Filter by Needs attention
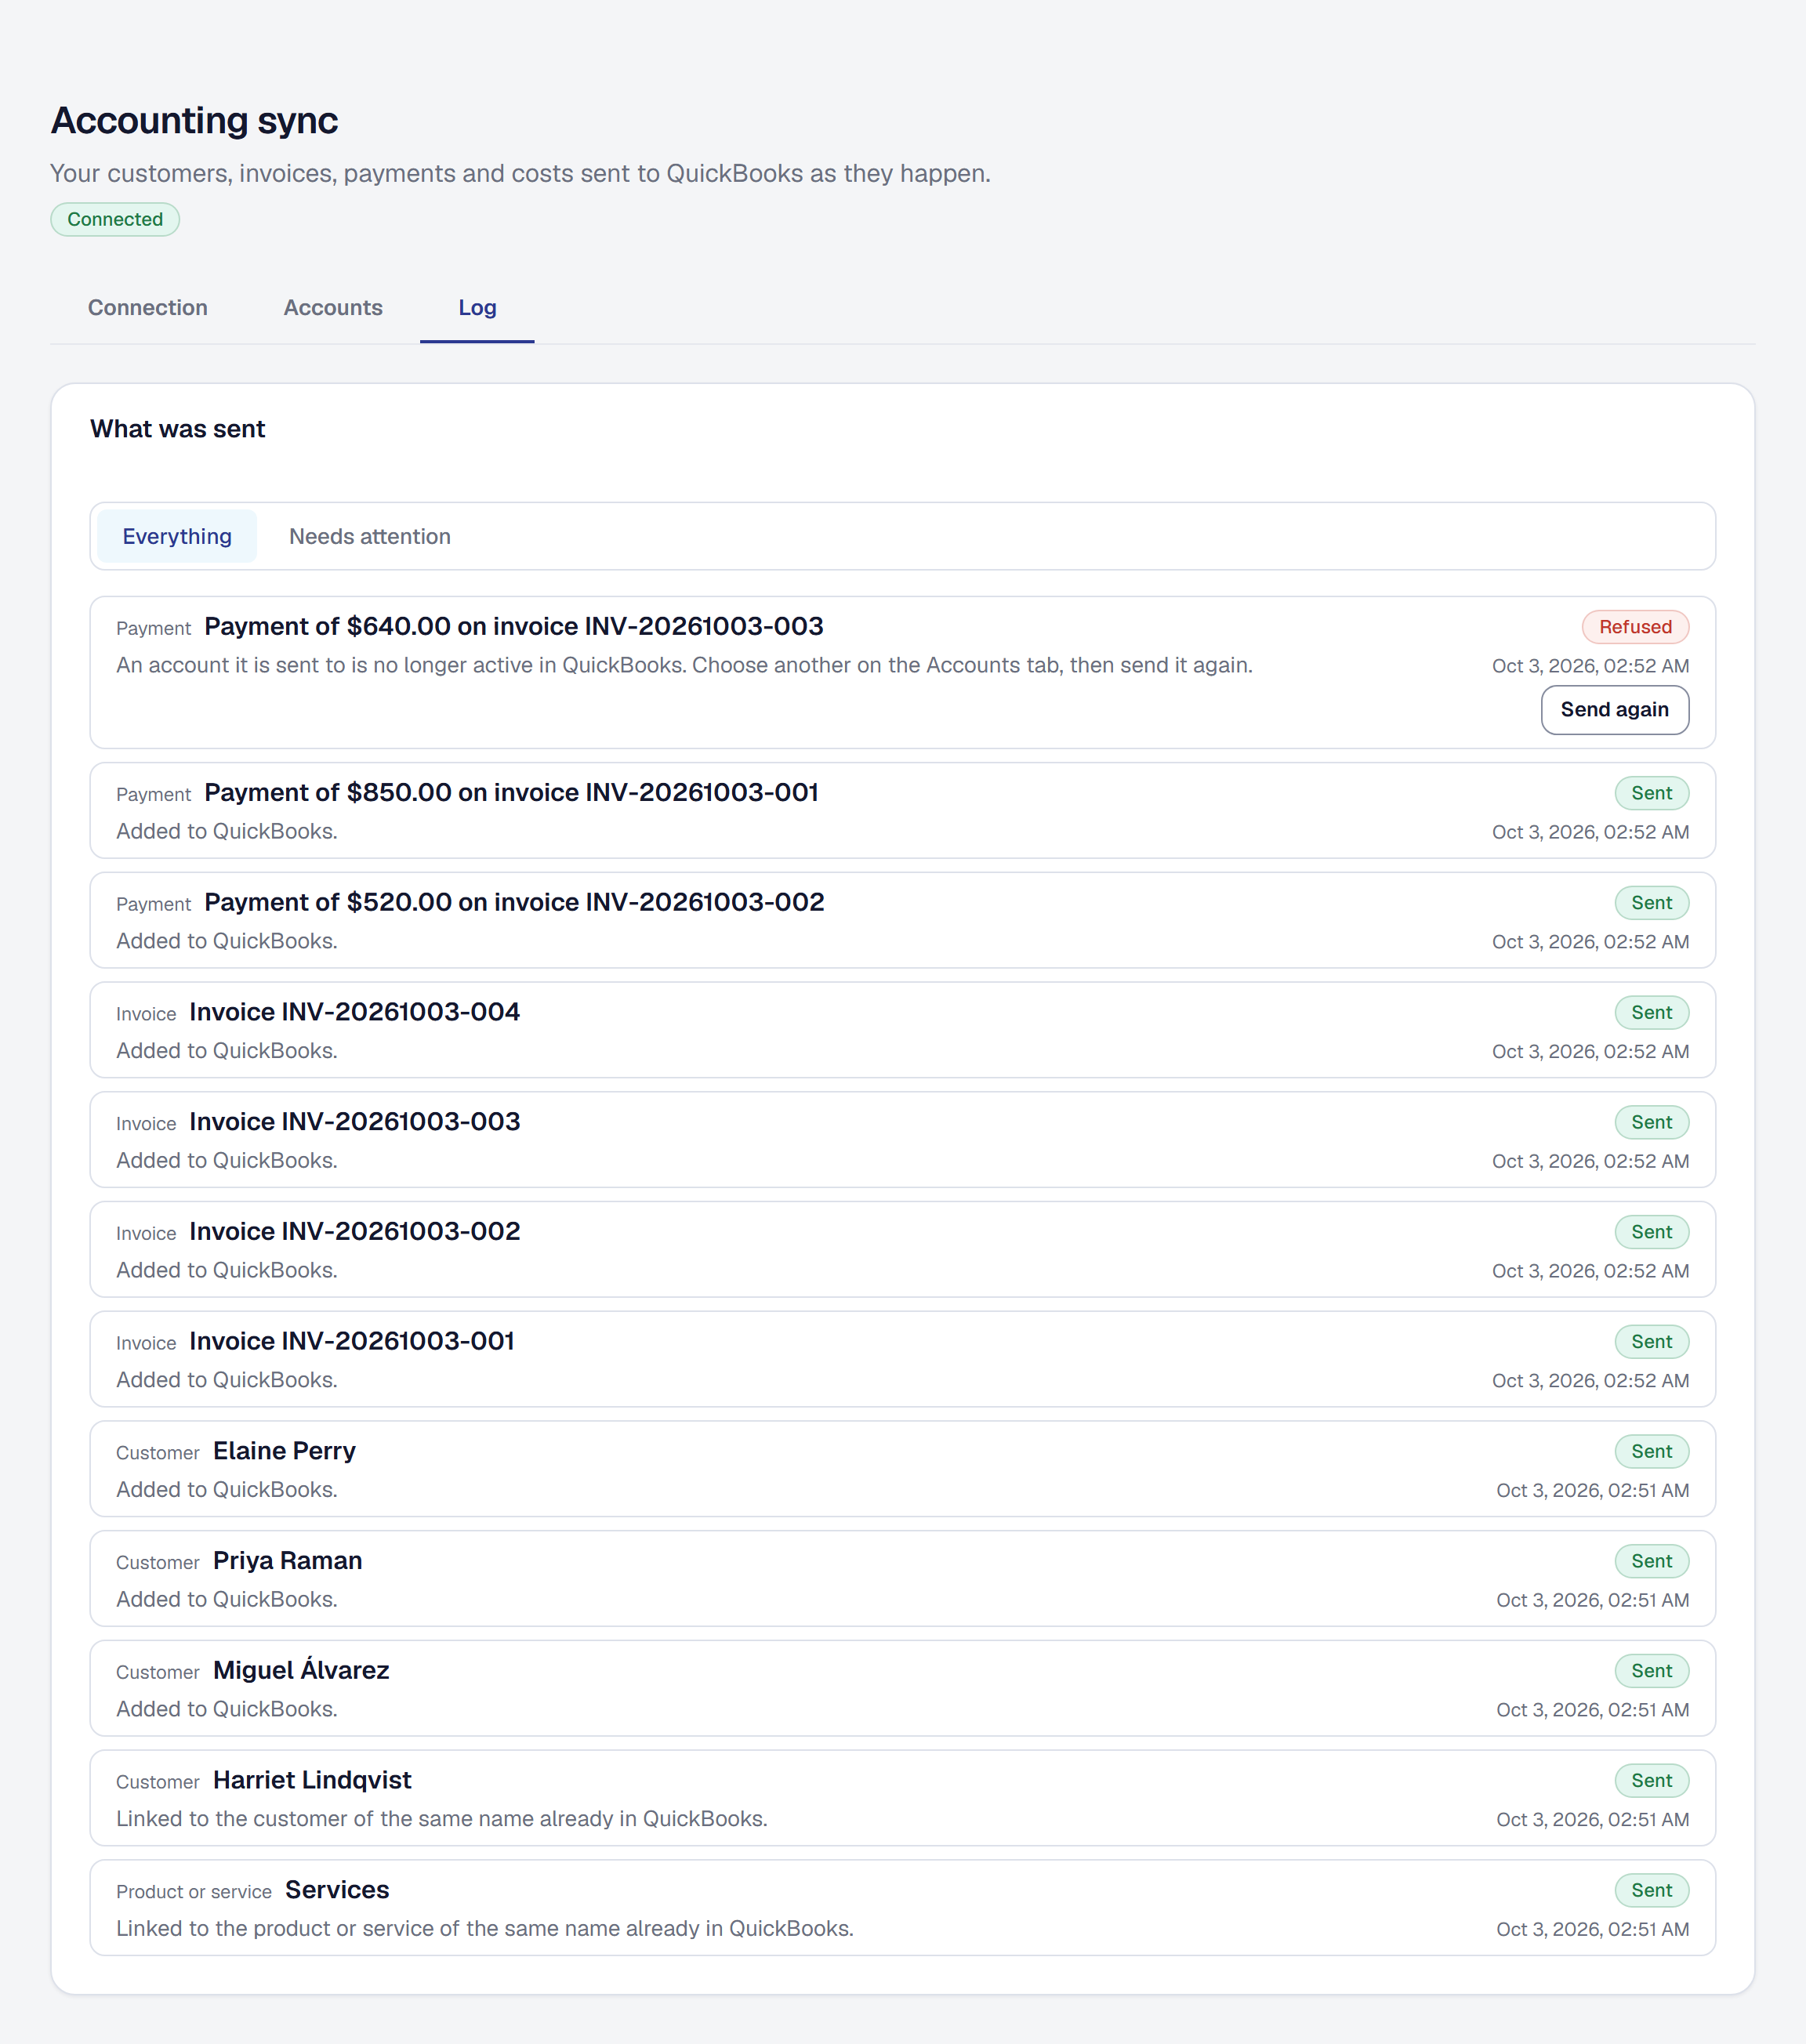 point(370,536)
